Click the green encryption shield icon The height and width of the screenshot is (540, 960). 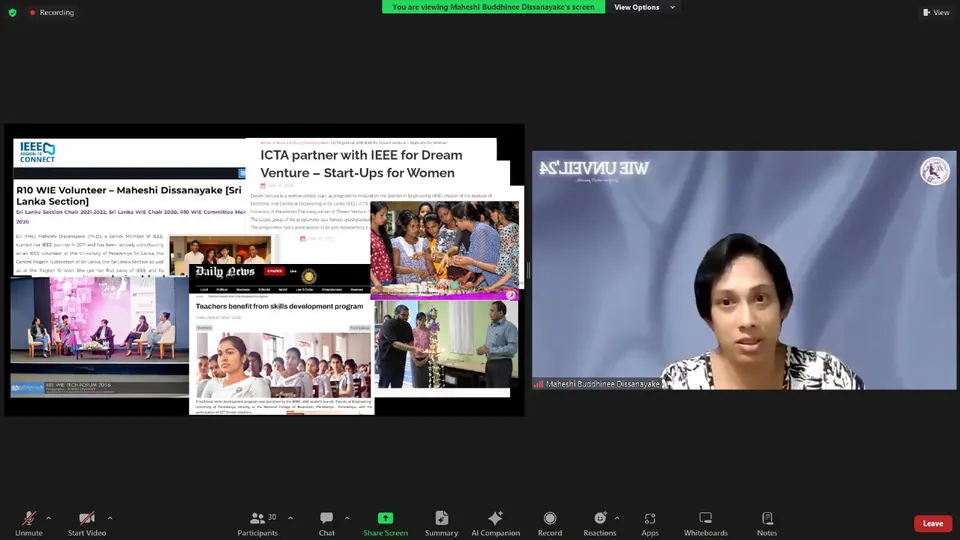pos(12,12)
